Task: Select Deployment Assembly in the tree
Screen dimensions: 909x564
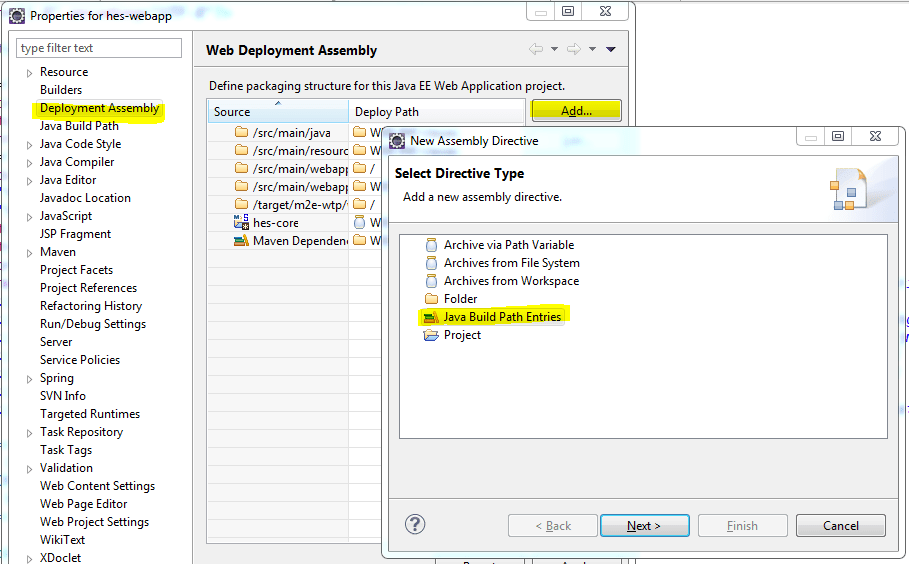Action: [99, 108]
